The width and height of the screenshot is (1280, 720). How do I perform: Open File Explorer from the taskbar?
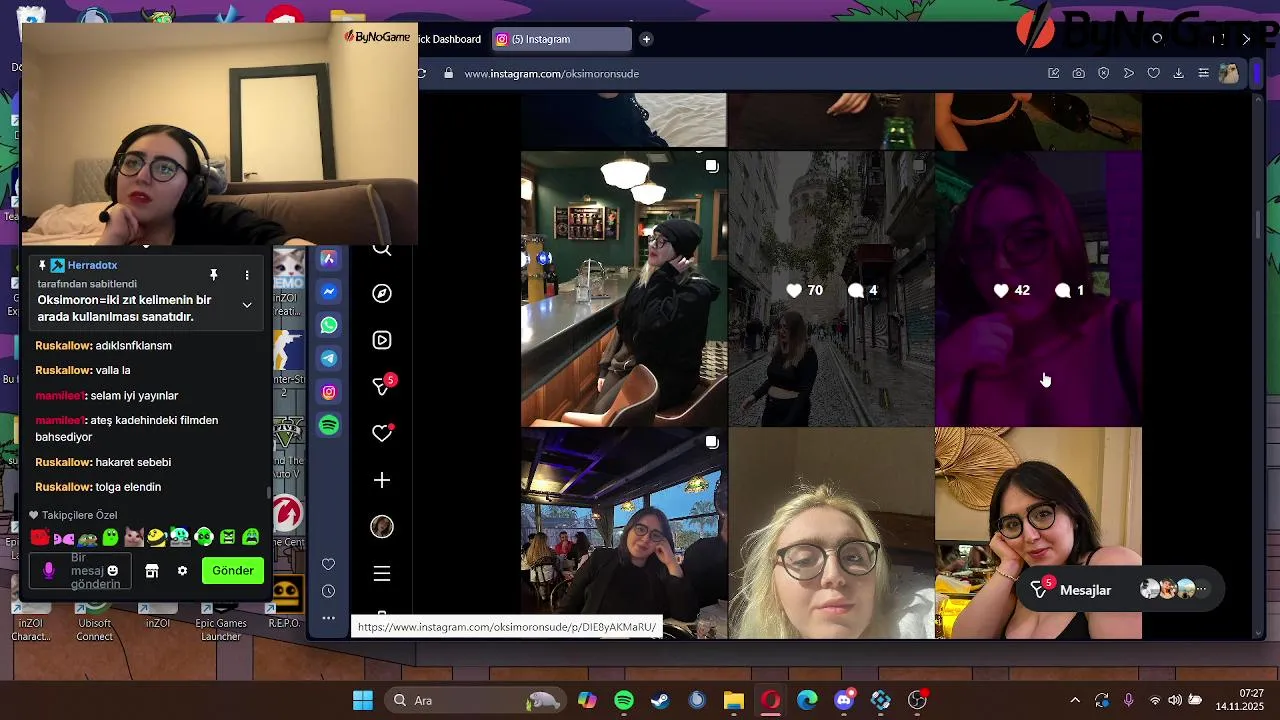[734, 700]
